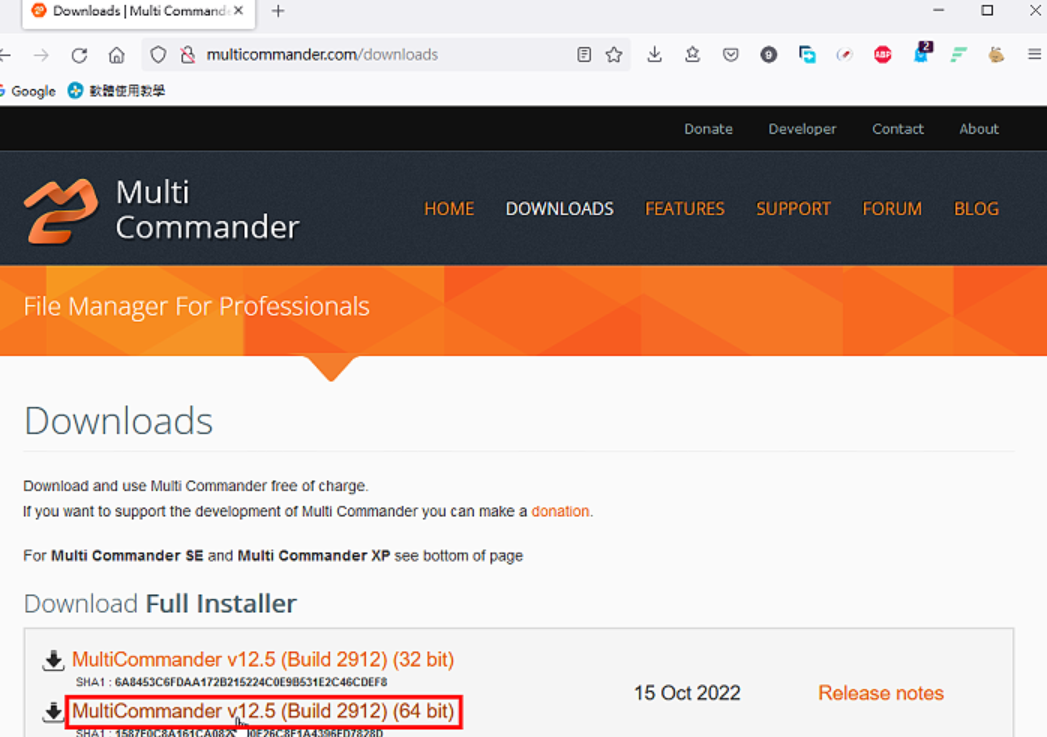The width and height of the screenshot is (1047, 737).
Task: Open the About page link
Action: pos(979,129)
